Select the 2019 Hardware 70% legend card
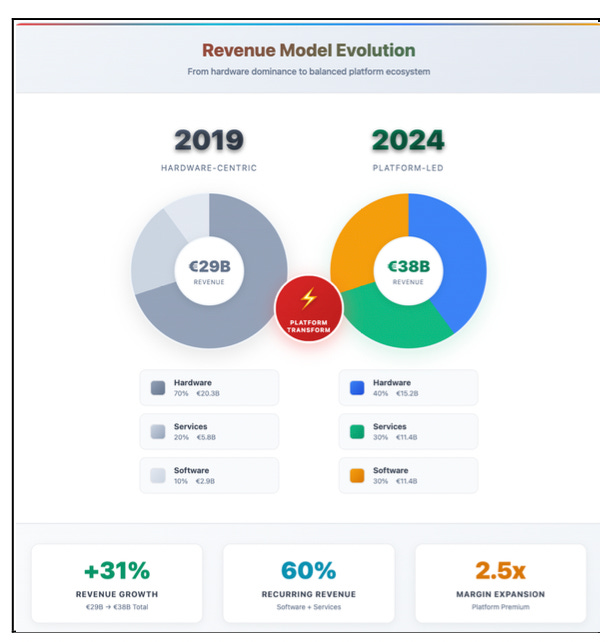Screen dimensions: 616x642 (x=209, y=388)
